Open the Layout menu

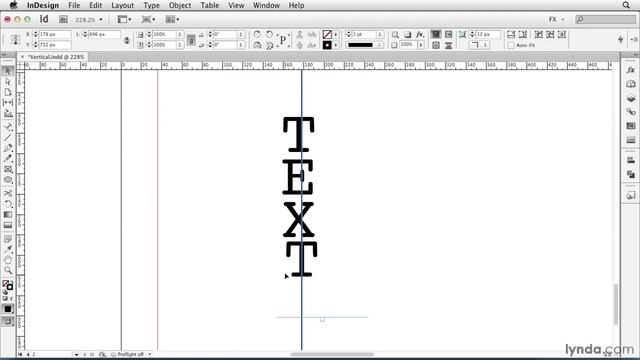(x=122, y=5)
